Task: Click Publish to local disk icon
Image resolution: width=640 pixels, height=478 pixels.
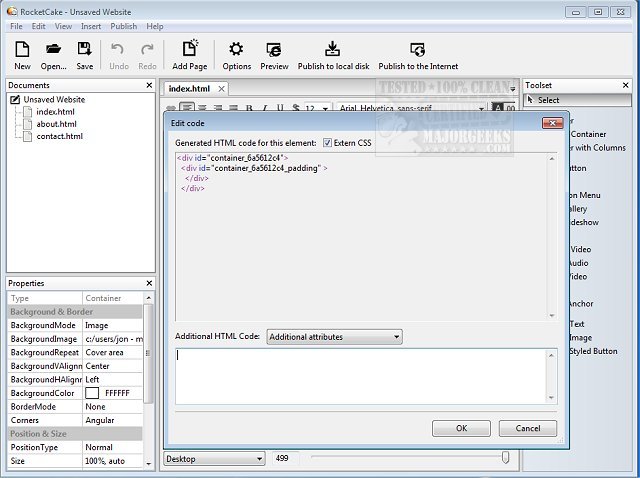Action: (x=333, y=49)
